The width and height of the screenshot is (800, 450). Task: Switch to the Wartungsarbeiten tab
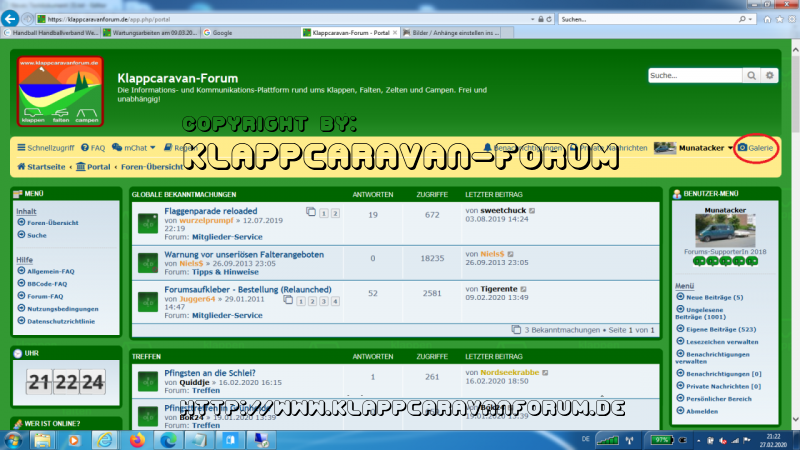point(151,33)
